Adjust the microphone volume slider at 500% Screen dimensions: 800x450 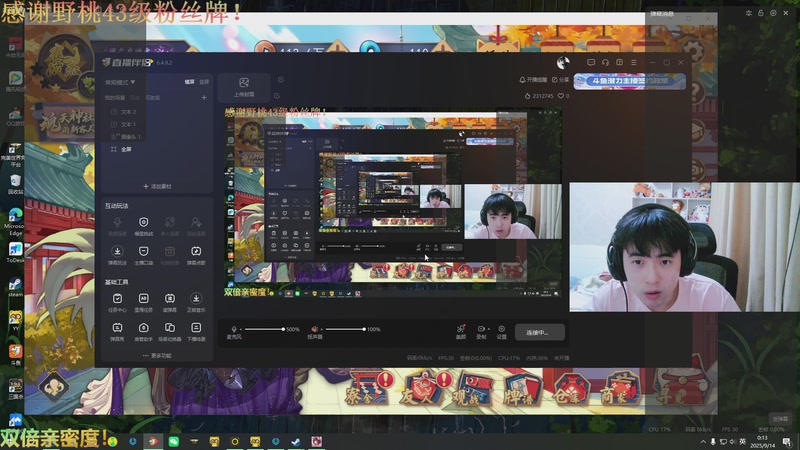tap(263, 329)
